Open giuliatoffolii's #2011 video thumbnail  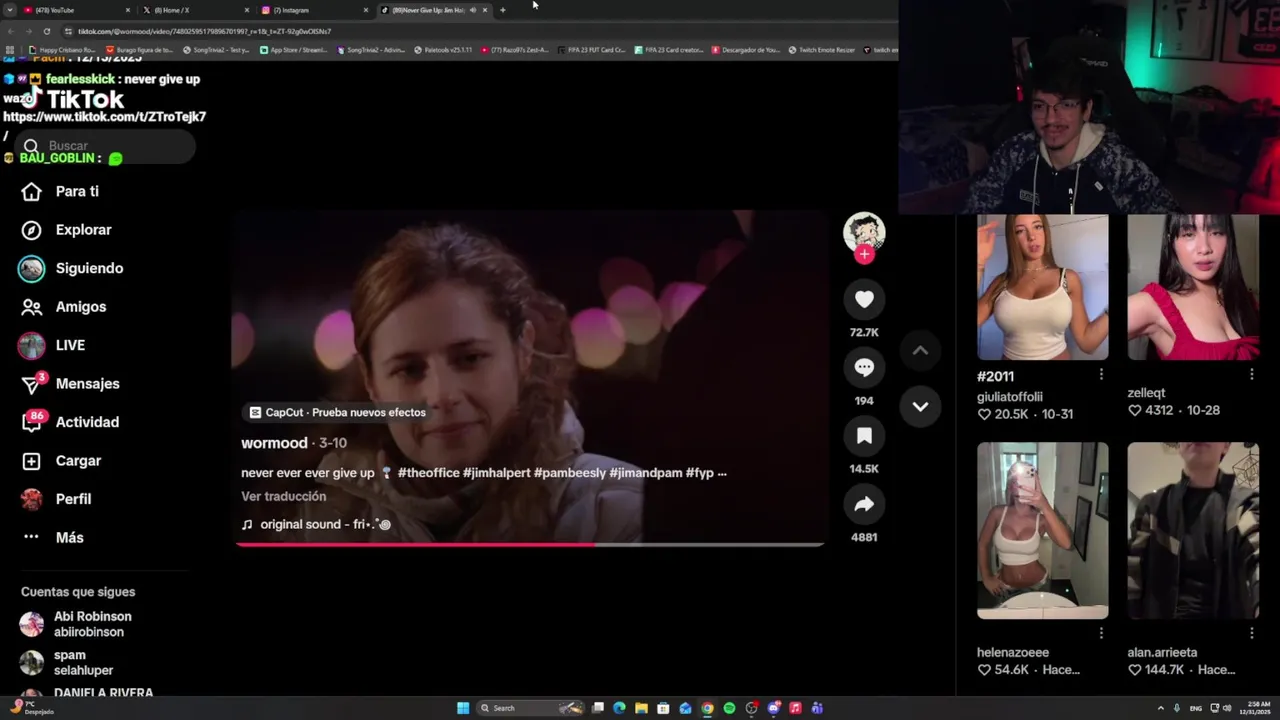click(1042, 287)
